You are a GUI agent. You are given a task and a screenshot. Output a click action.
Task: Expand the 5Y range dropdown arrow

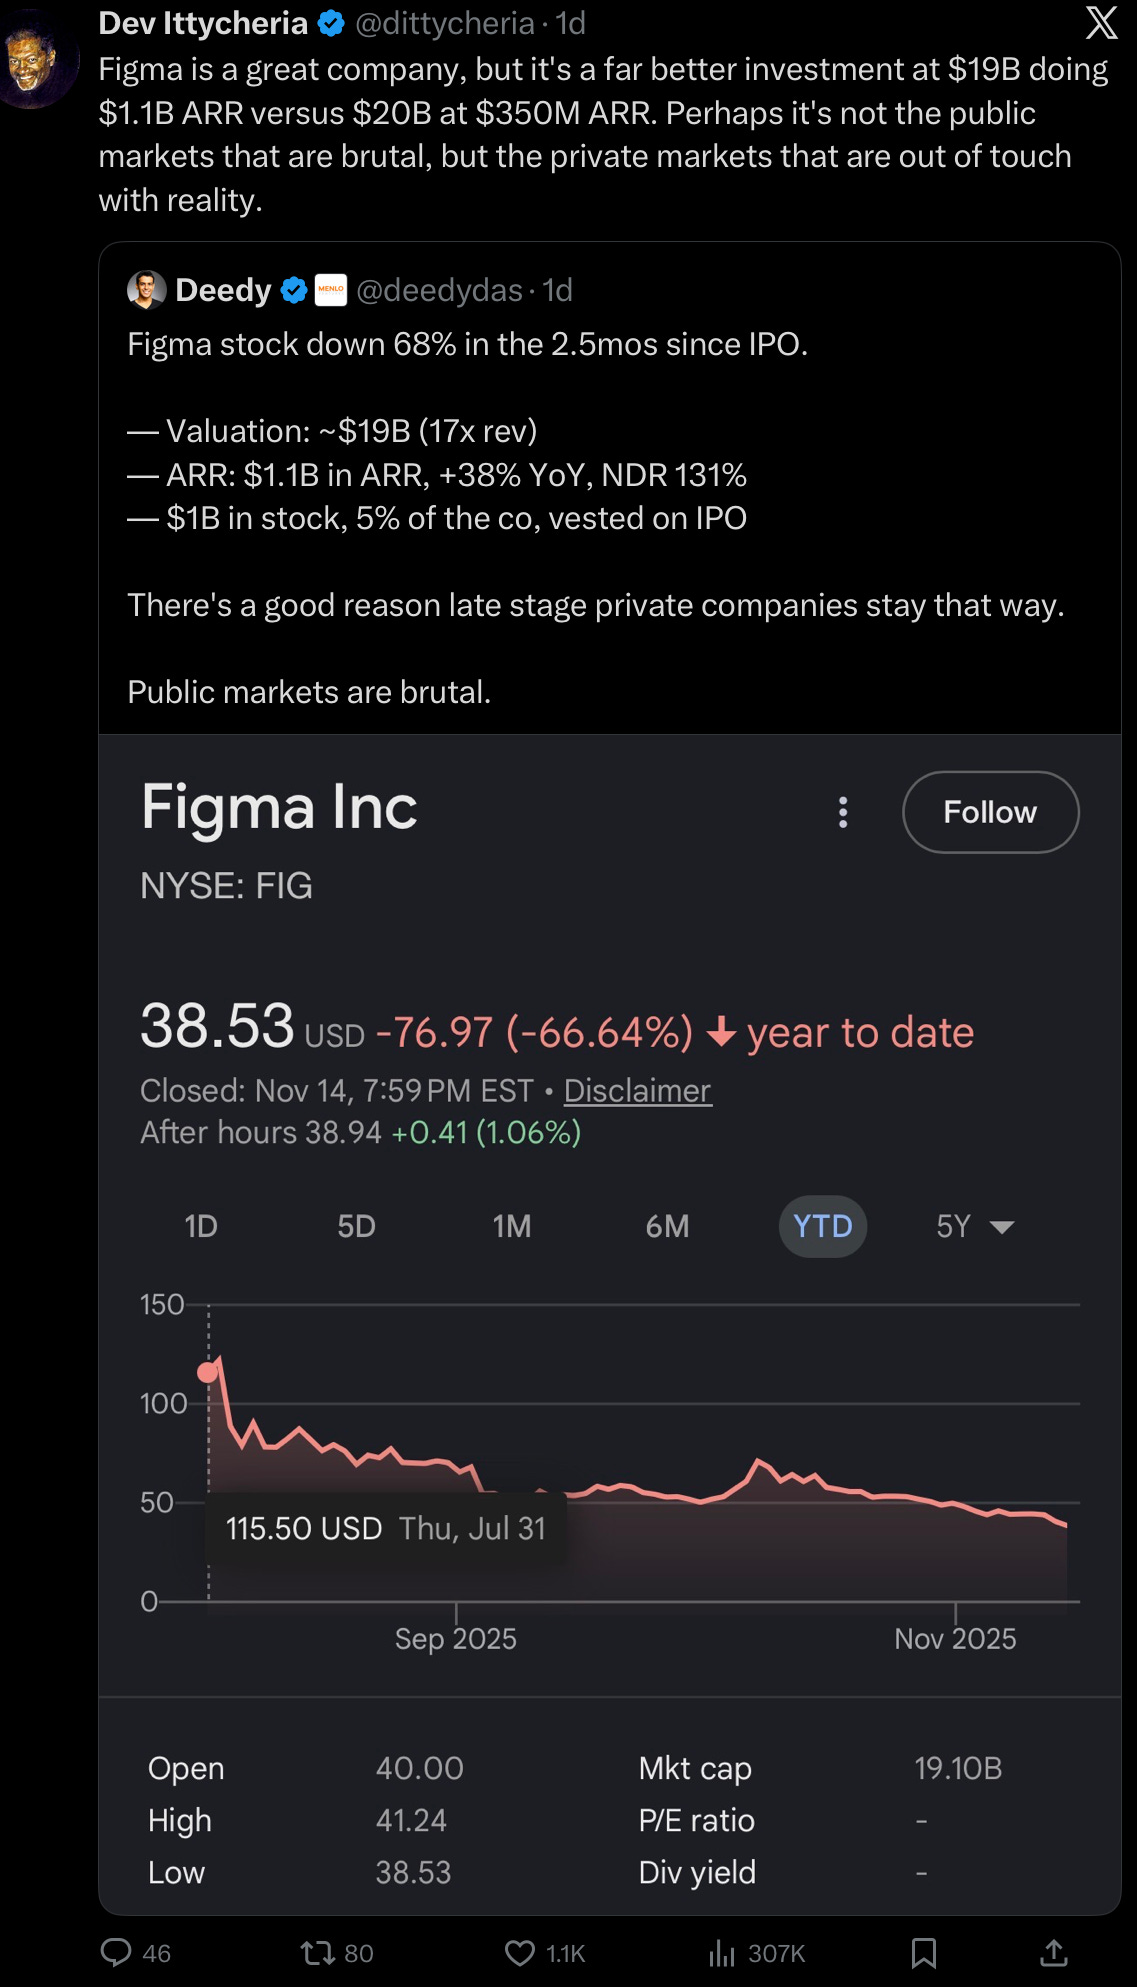coord(1001,1227)
